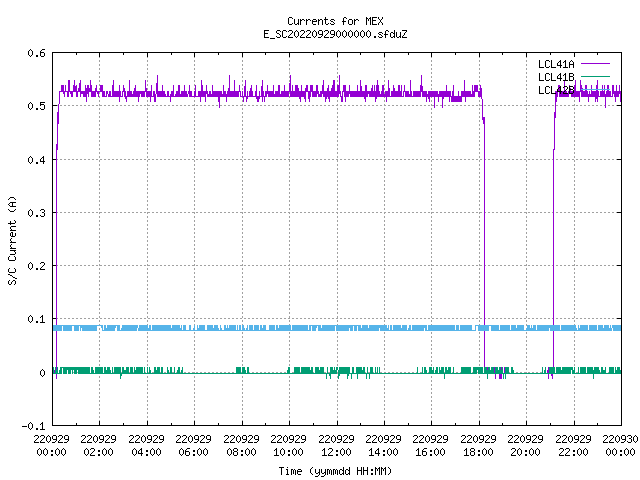Click the 0.2 y-axis tick label

point(37,266)
